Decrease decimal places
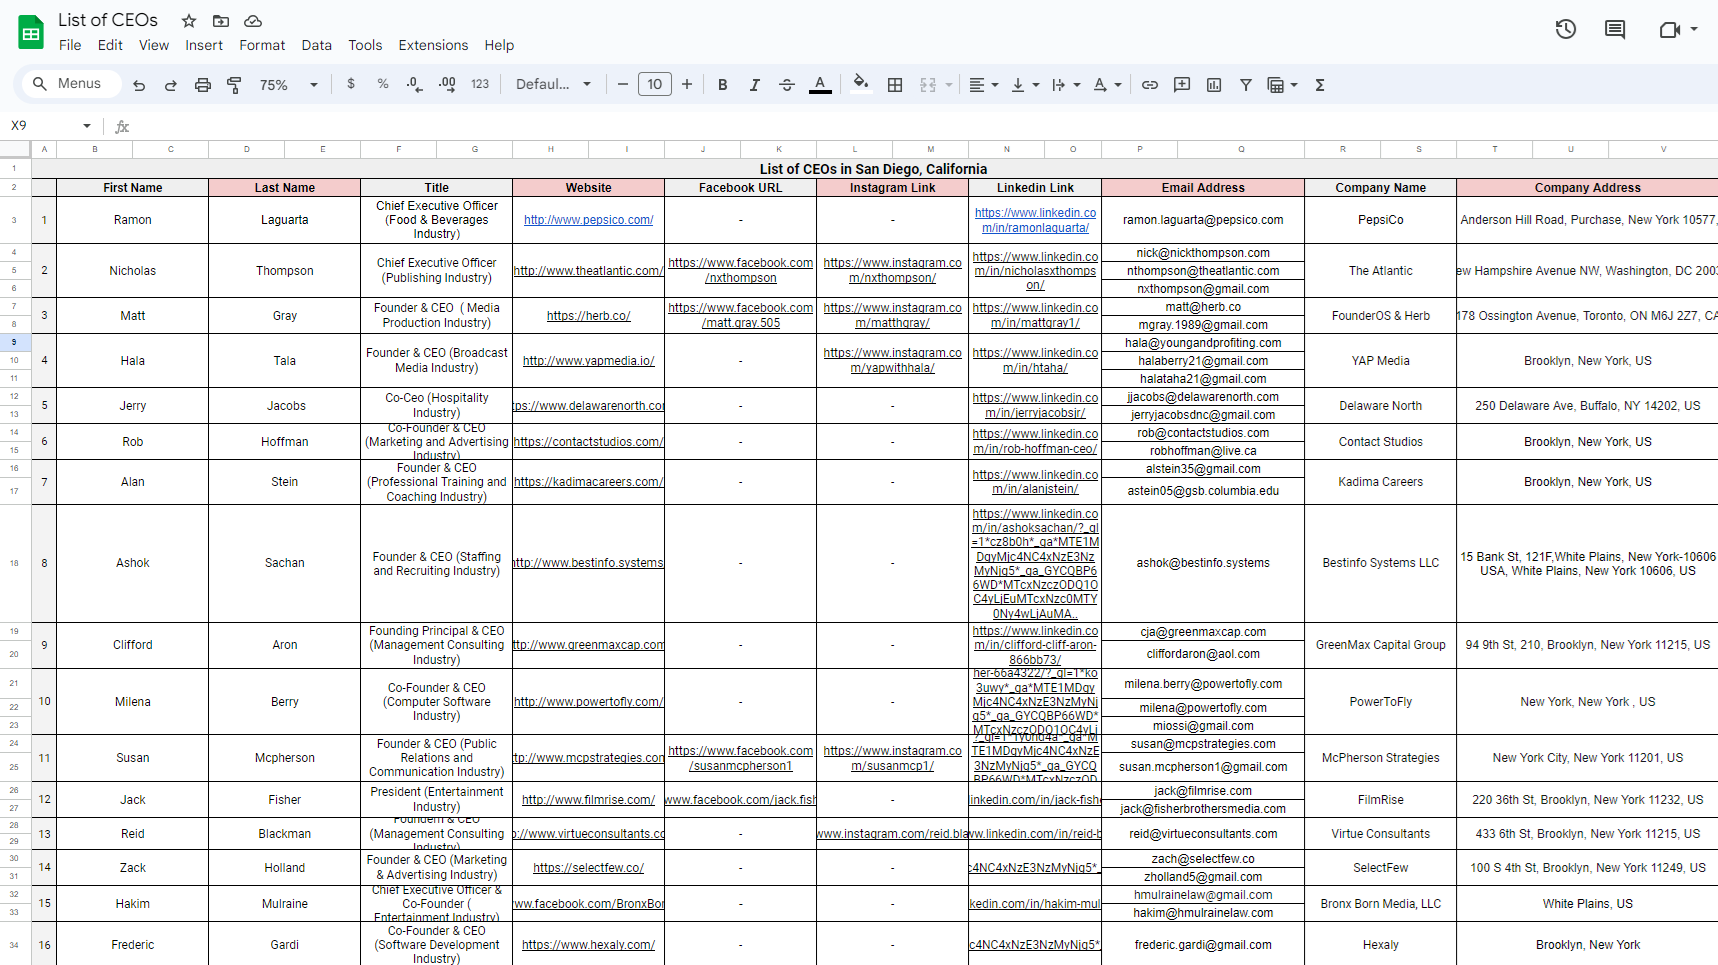 click(x=415, y=84)
